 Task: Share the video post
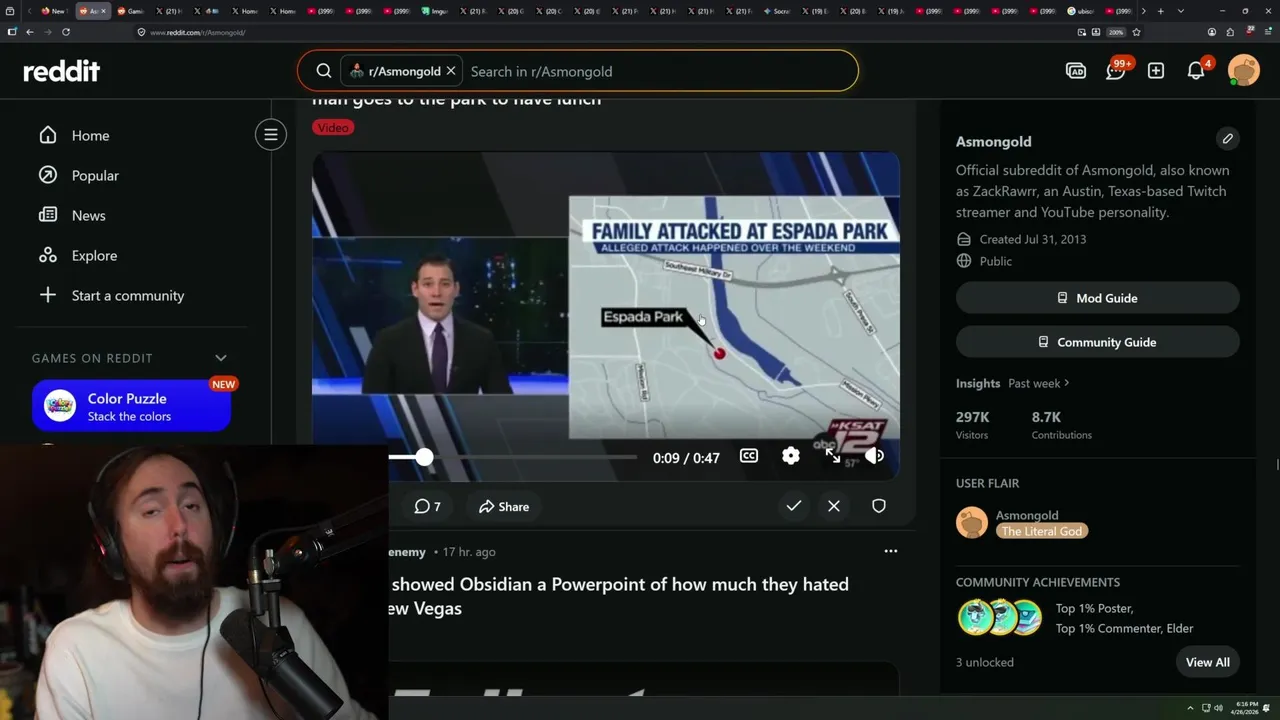pos(504,506)
